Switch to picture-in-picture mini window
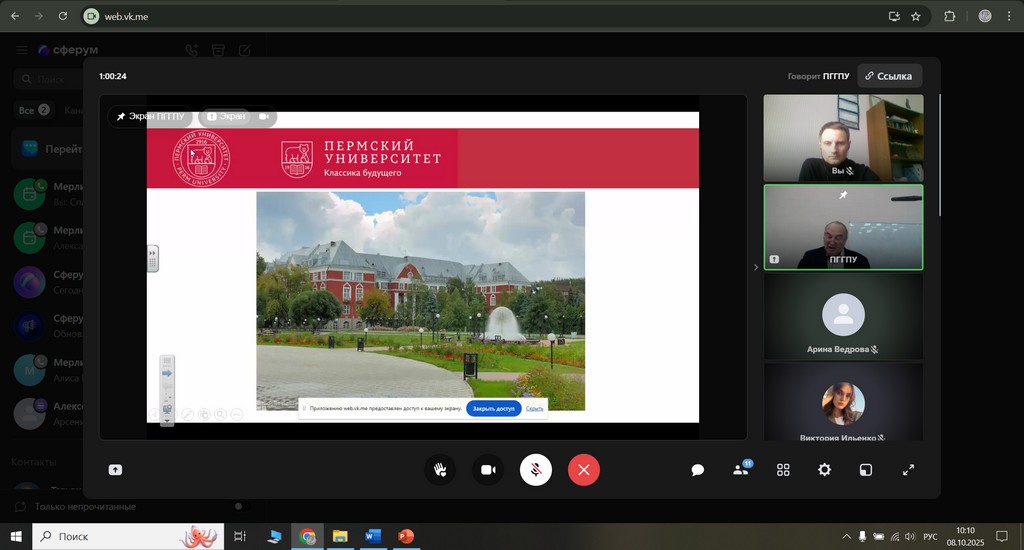Screen dimensions: 1024x550 [866, 470]
